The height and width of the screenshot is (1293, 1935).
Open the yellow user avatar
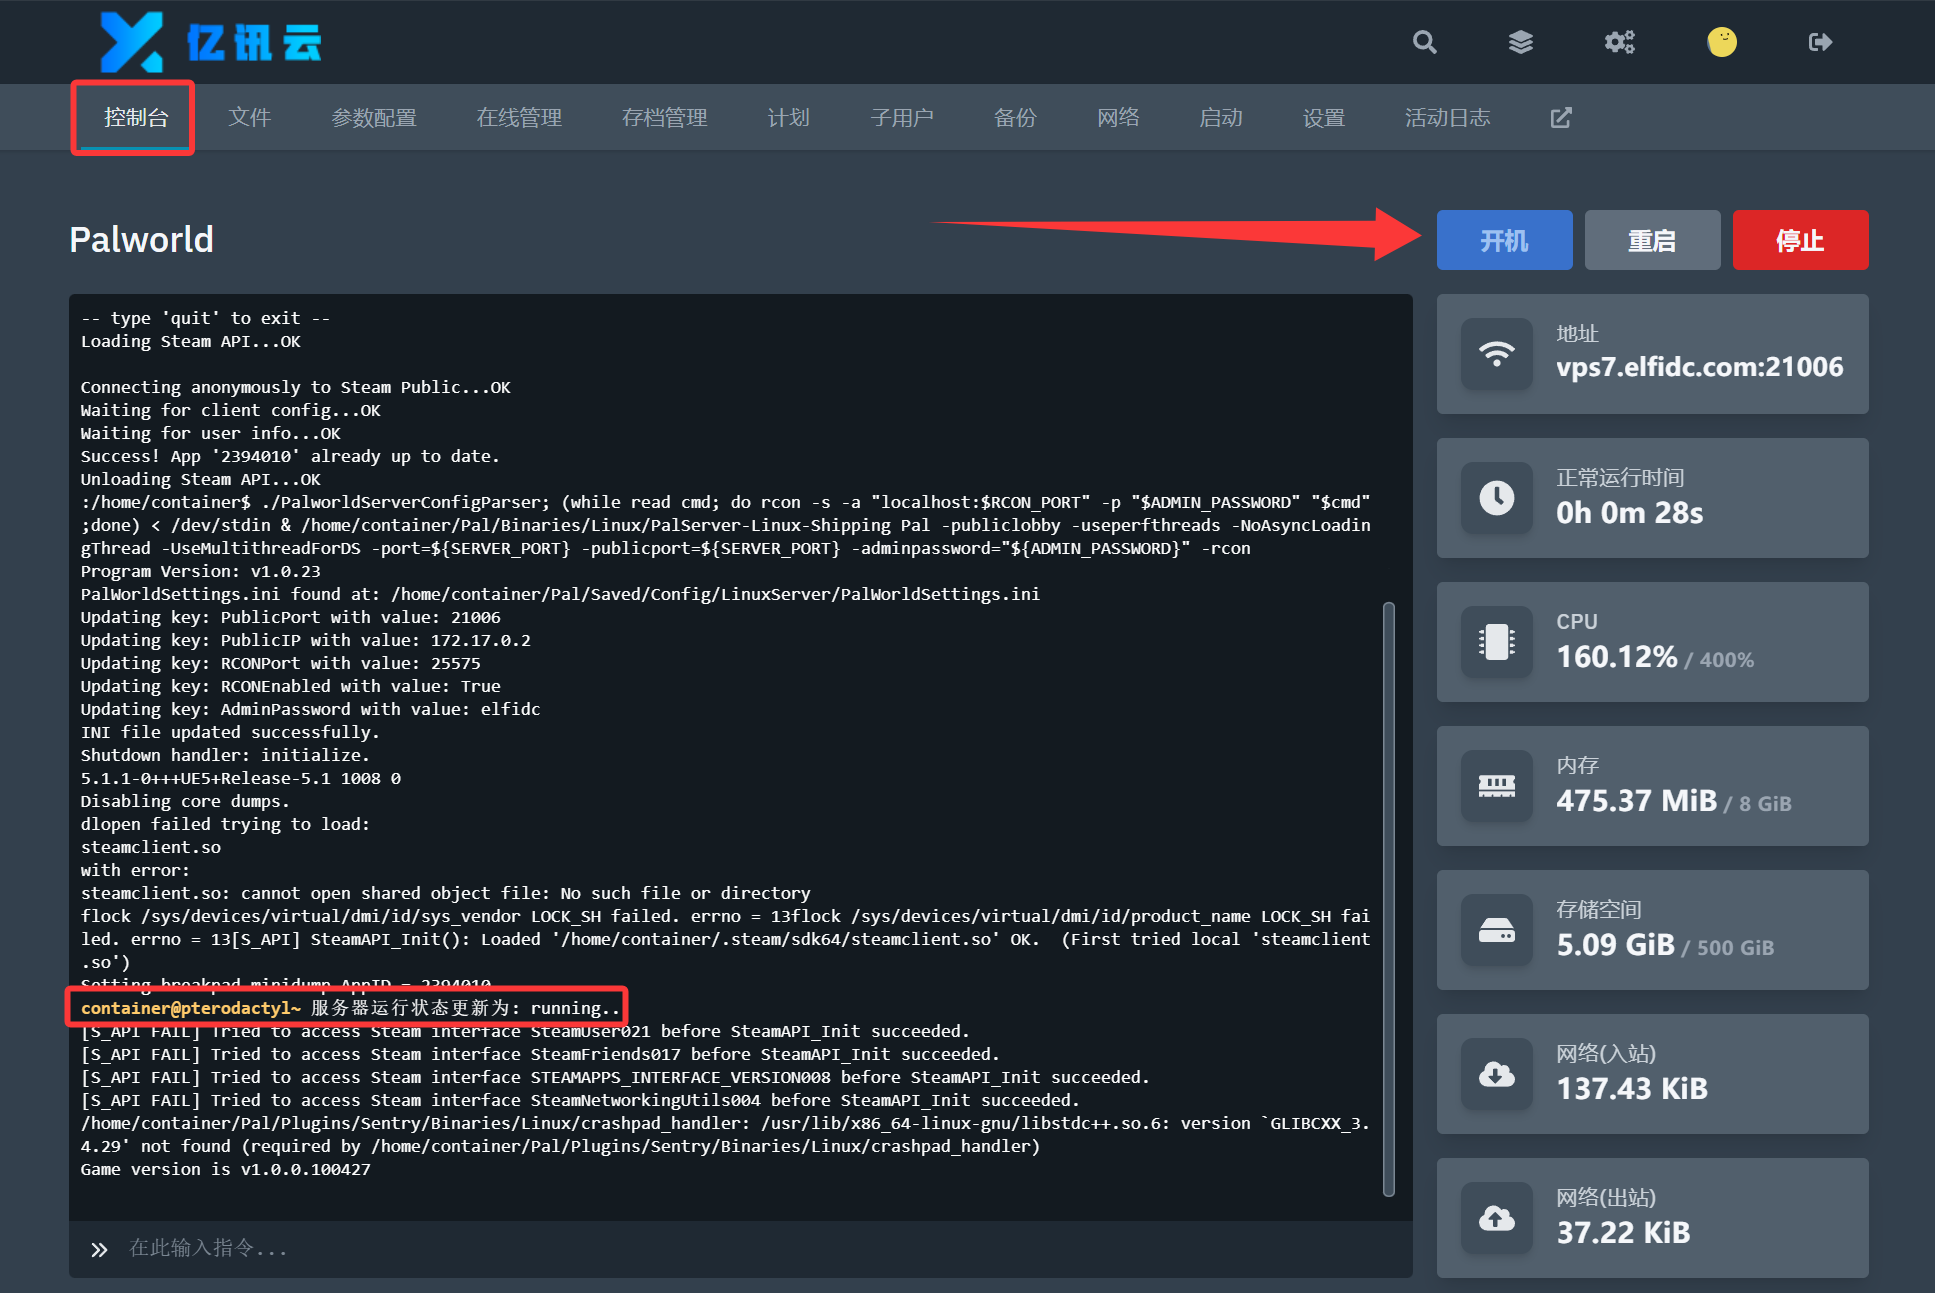(1721, 42)
